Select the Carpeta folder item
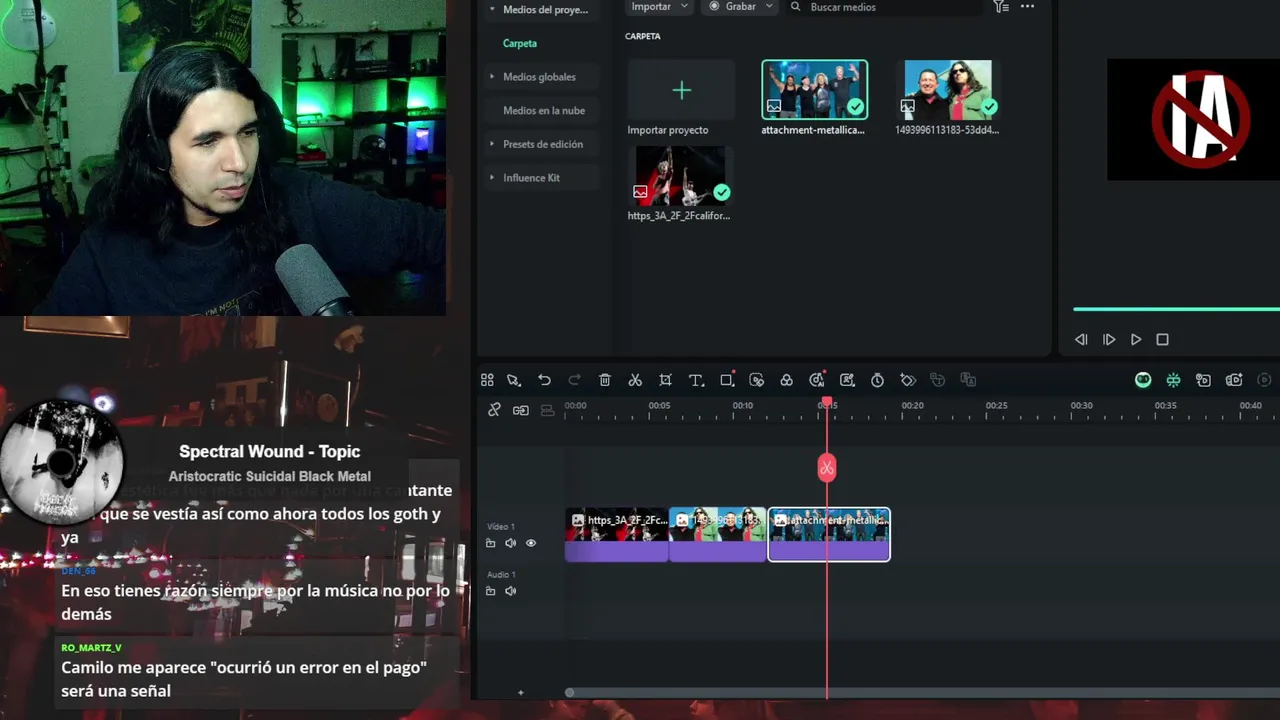Screen dimensions: 1280x720 pos(520,43)
